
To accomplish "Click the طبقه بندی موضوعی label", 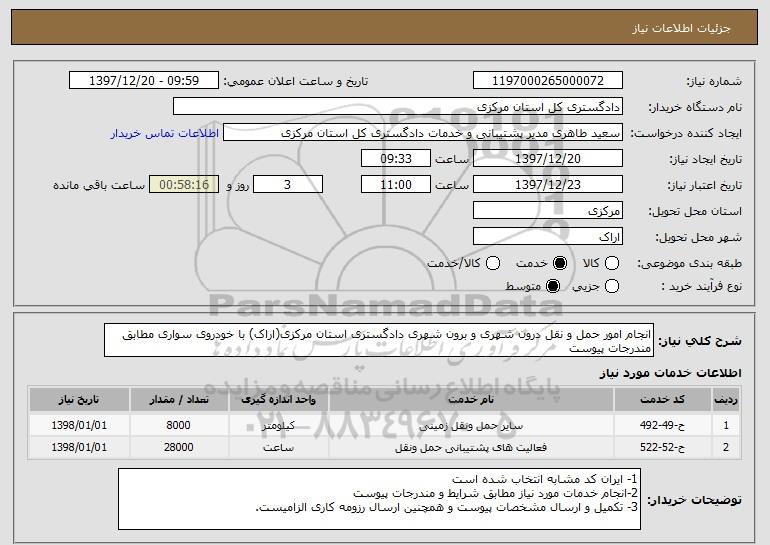I will pos(689,264).
